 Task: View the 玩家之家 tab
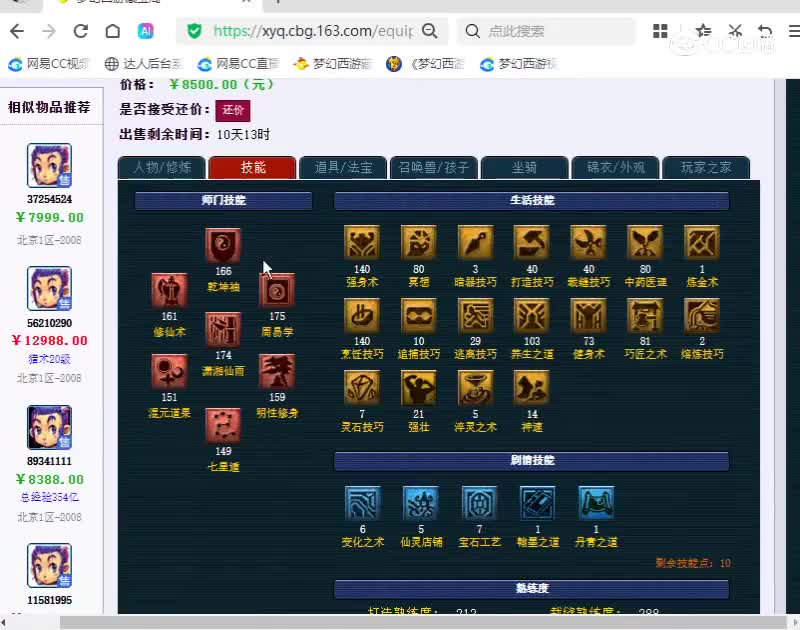(706, 168)
